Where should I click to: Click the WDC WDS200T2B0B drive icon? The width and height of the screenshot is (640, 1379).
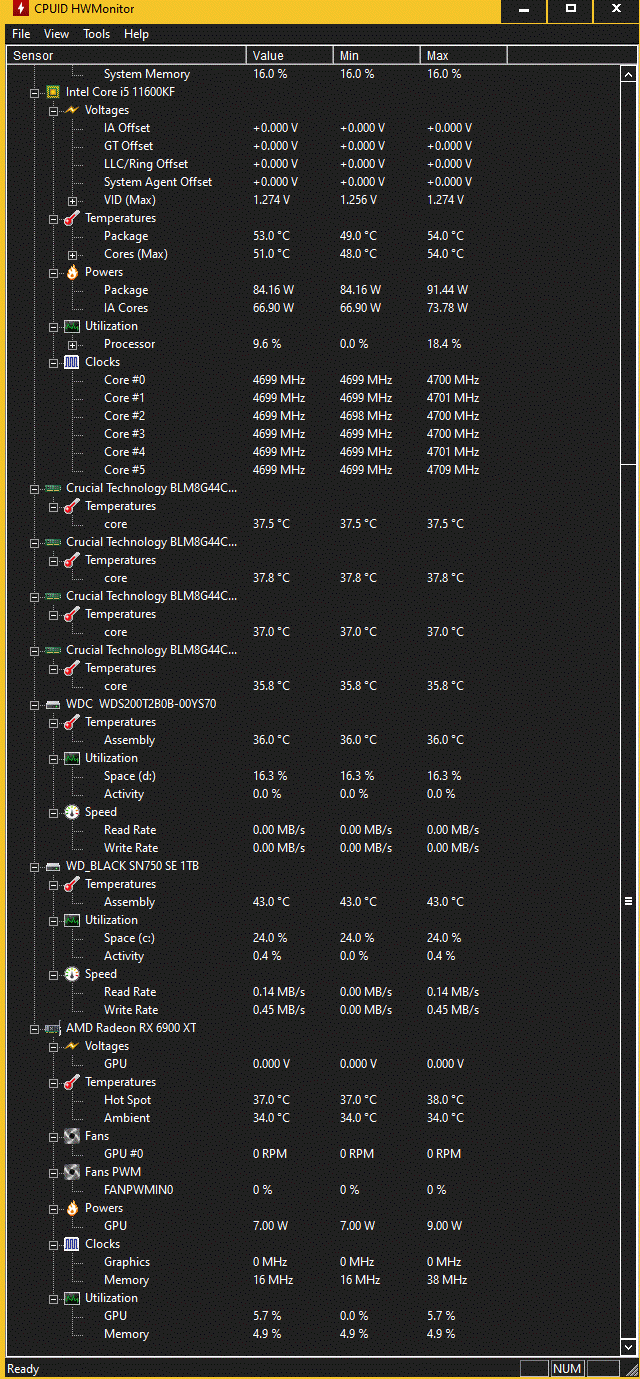[x=53, y=704]
